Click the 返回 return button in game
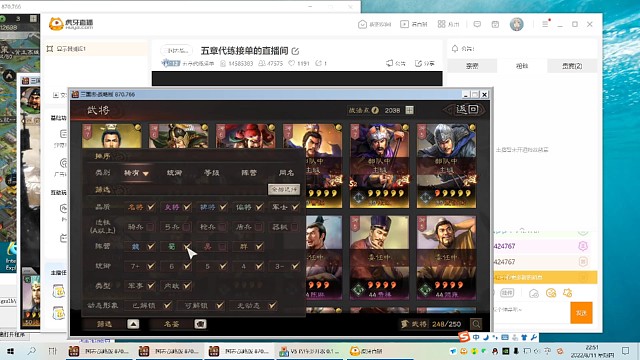The image size is (640, 360). 467,109
